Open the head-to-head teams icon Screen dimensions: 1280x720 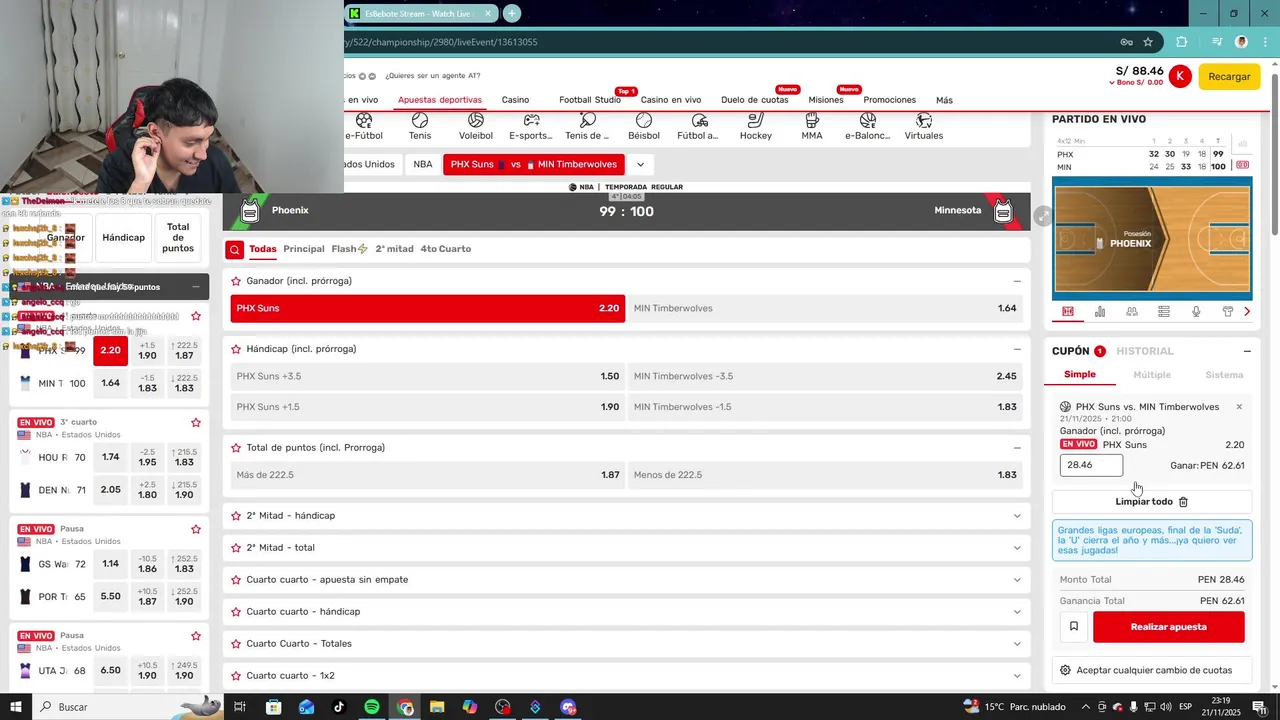click(1132, 312)
